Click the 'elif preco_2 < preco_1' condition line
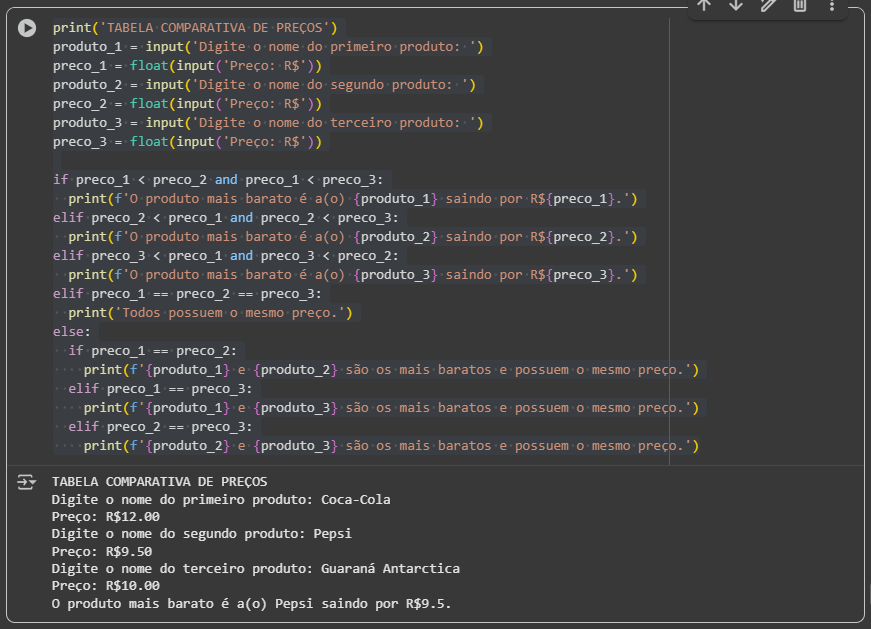The height and width of the screenshot is (629, 871). pyautogui.click(x=225, y=218)
